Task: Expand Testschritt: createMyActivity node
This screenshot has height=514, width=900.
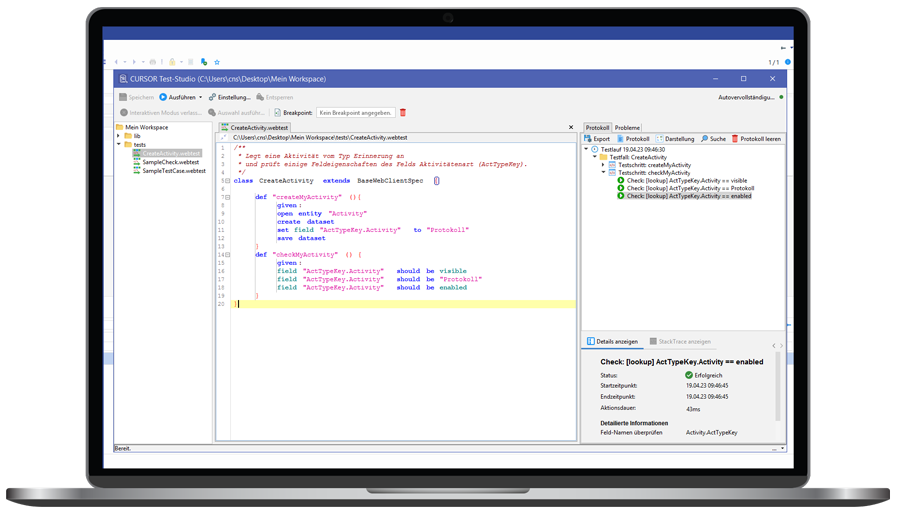Action: (x=603, y=165)
